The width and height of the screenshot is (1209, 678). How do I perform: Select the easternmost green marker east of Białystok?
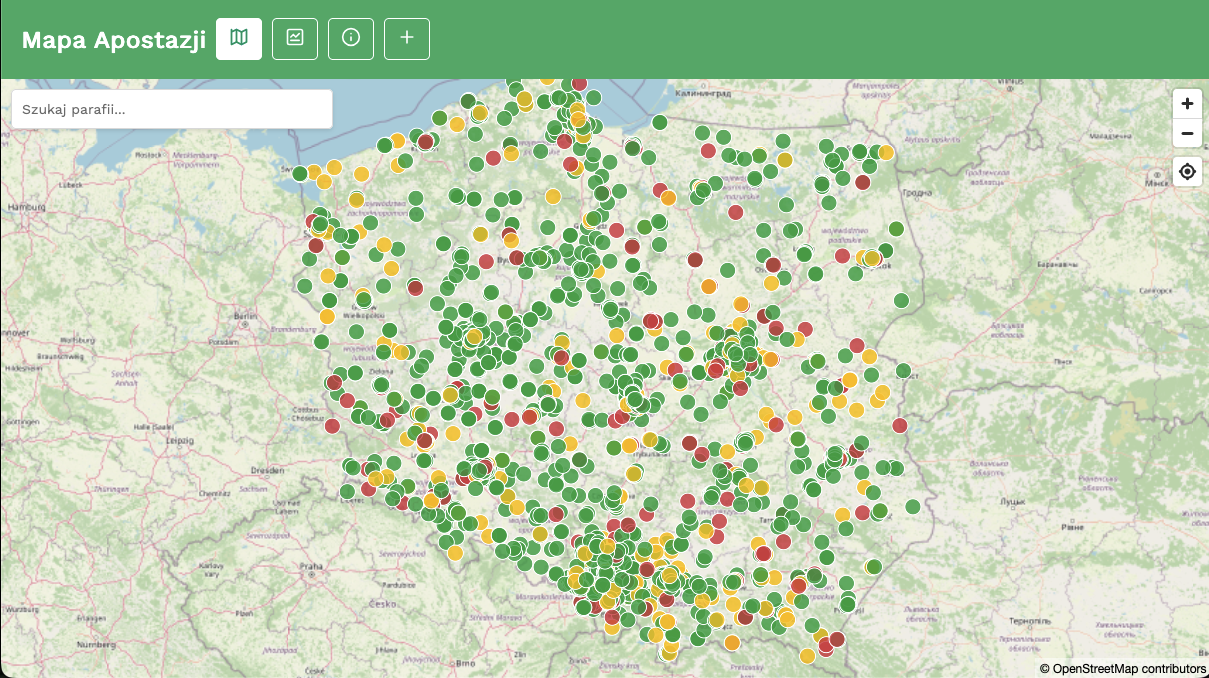901,300
